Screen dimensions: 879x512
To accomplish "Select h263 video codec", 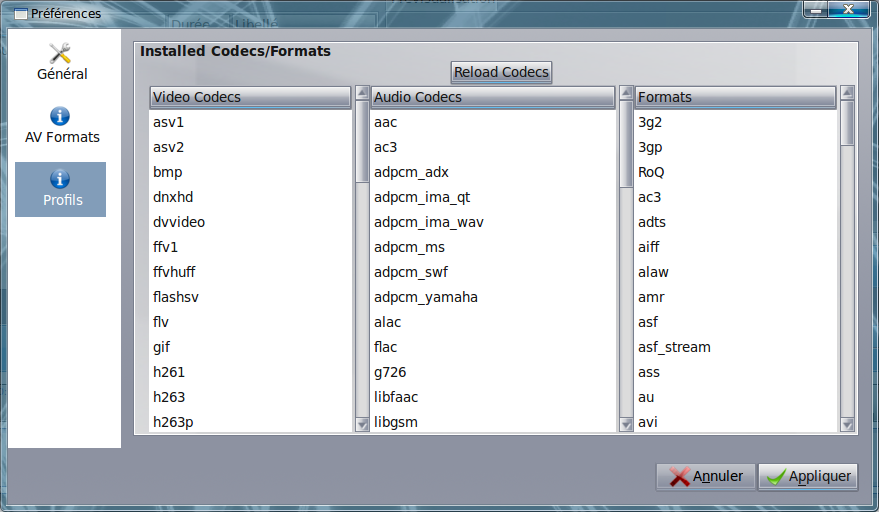I will (250, 397).
